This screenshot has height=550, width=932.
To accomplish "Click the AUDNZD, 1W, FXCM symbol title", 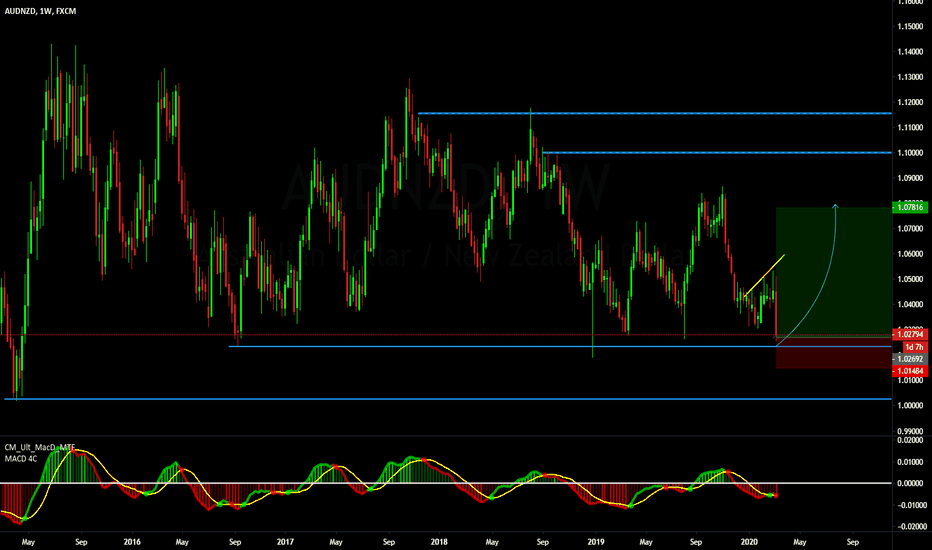I will point(40,11).
